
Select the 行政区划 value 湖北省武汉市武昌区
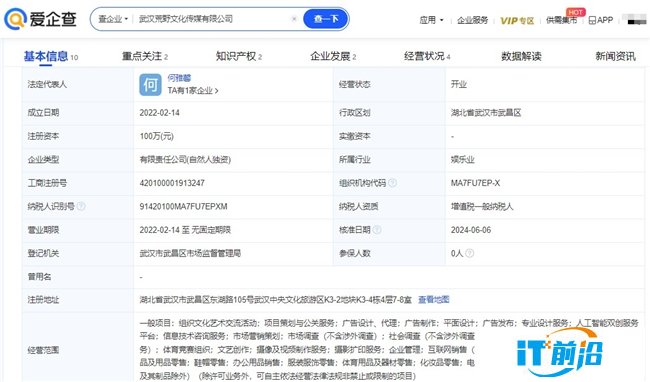(x=486, y=113)
